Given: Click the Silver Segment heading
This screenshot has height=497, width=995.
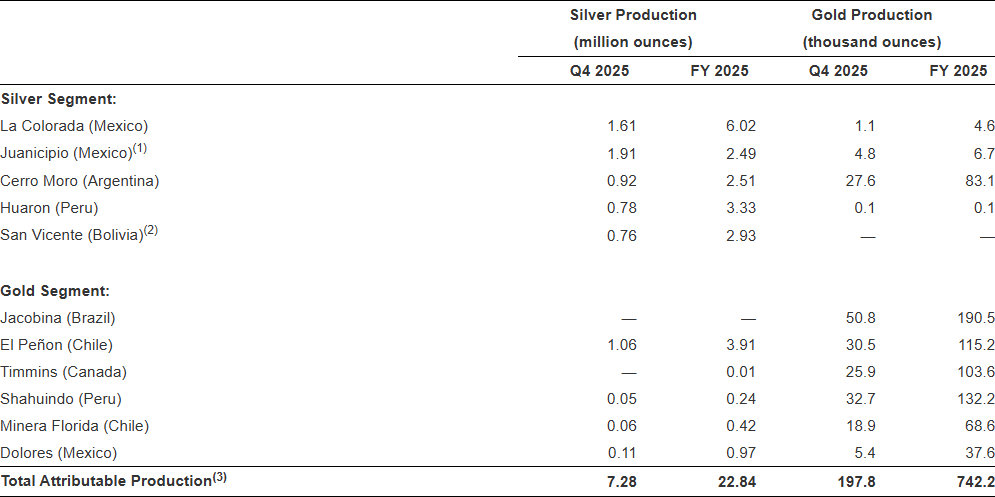Looking at the screenshot, I should (x=59, y=99).
